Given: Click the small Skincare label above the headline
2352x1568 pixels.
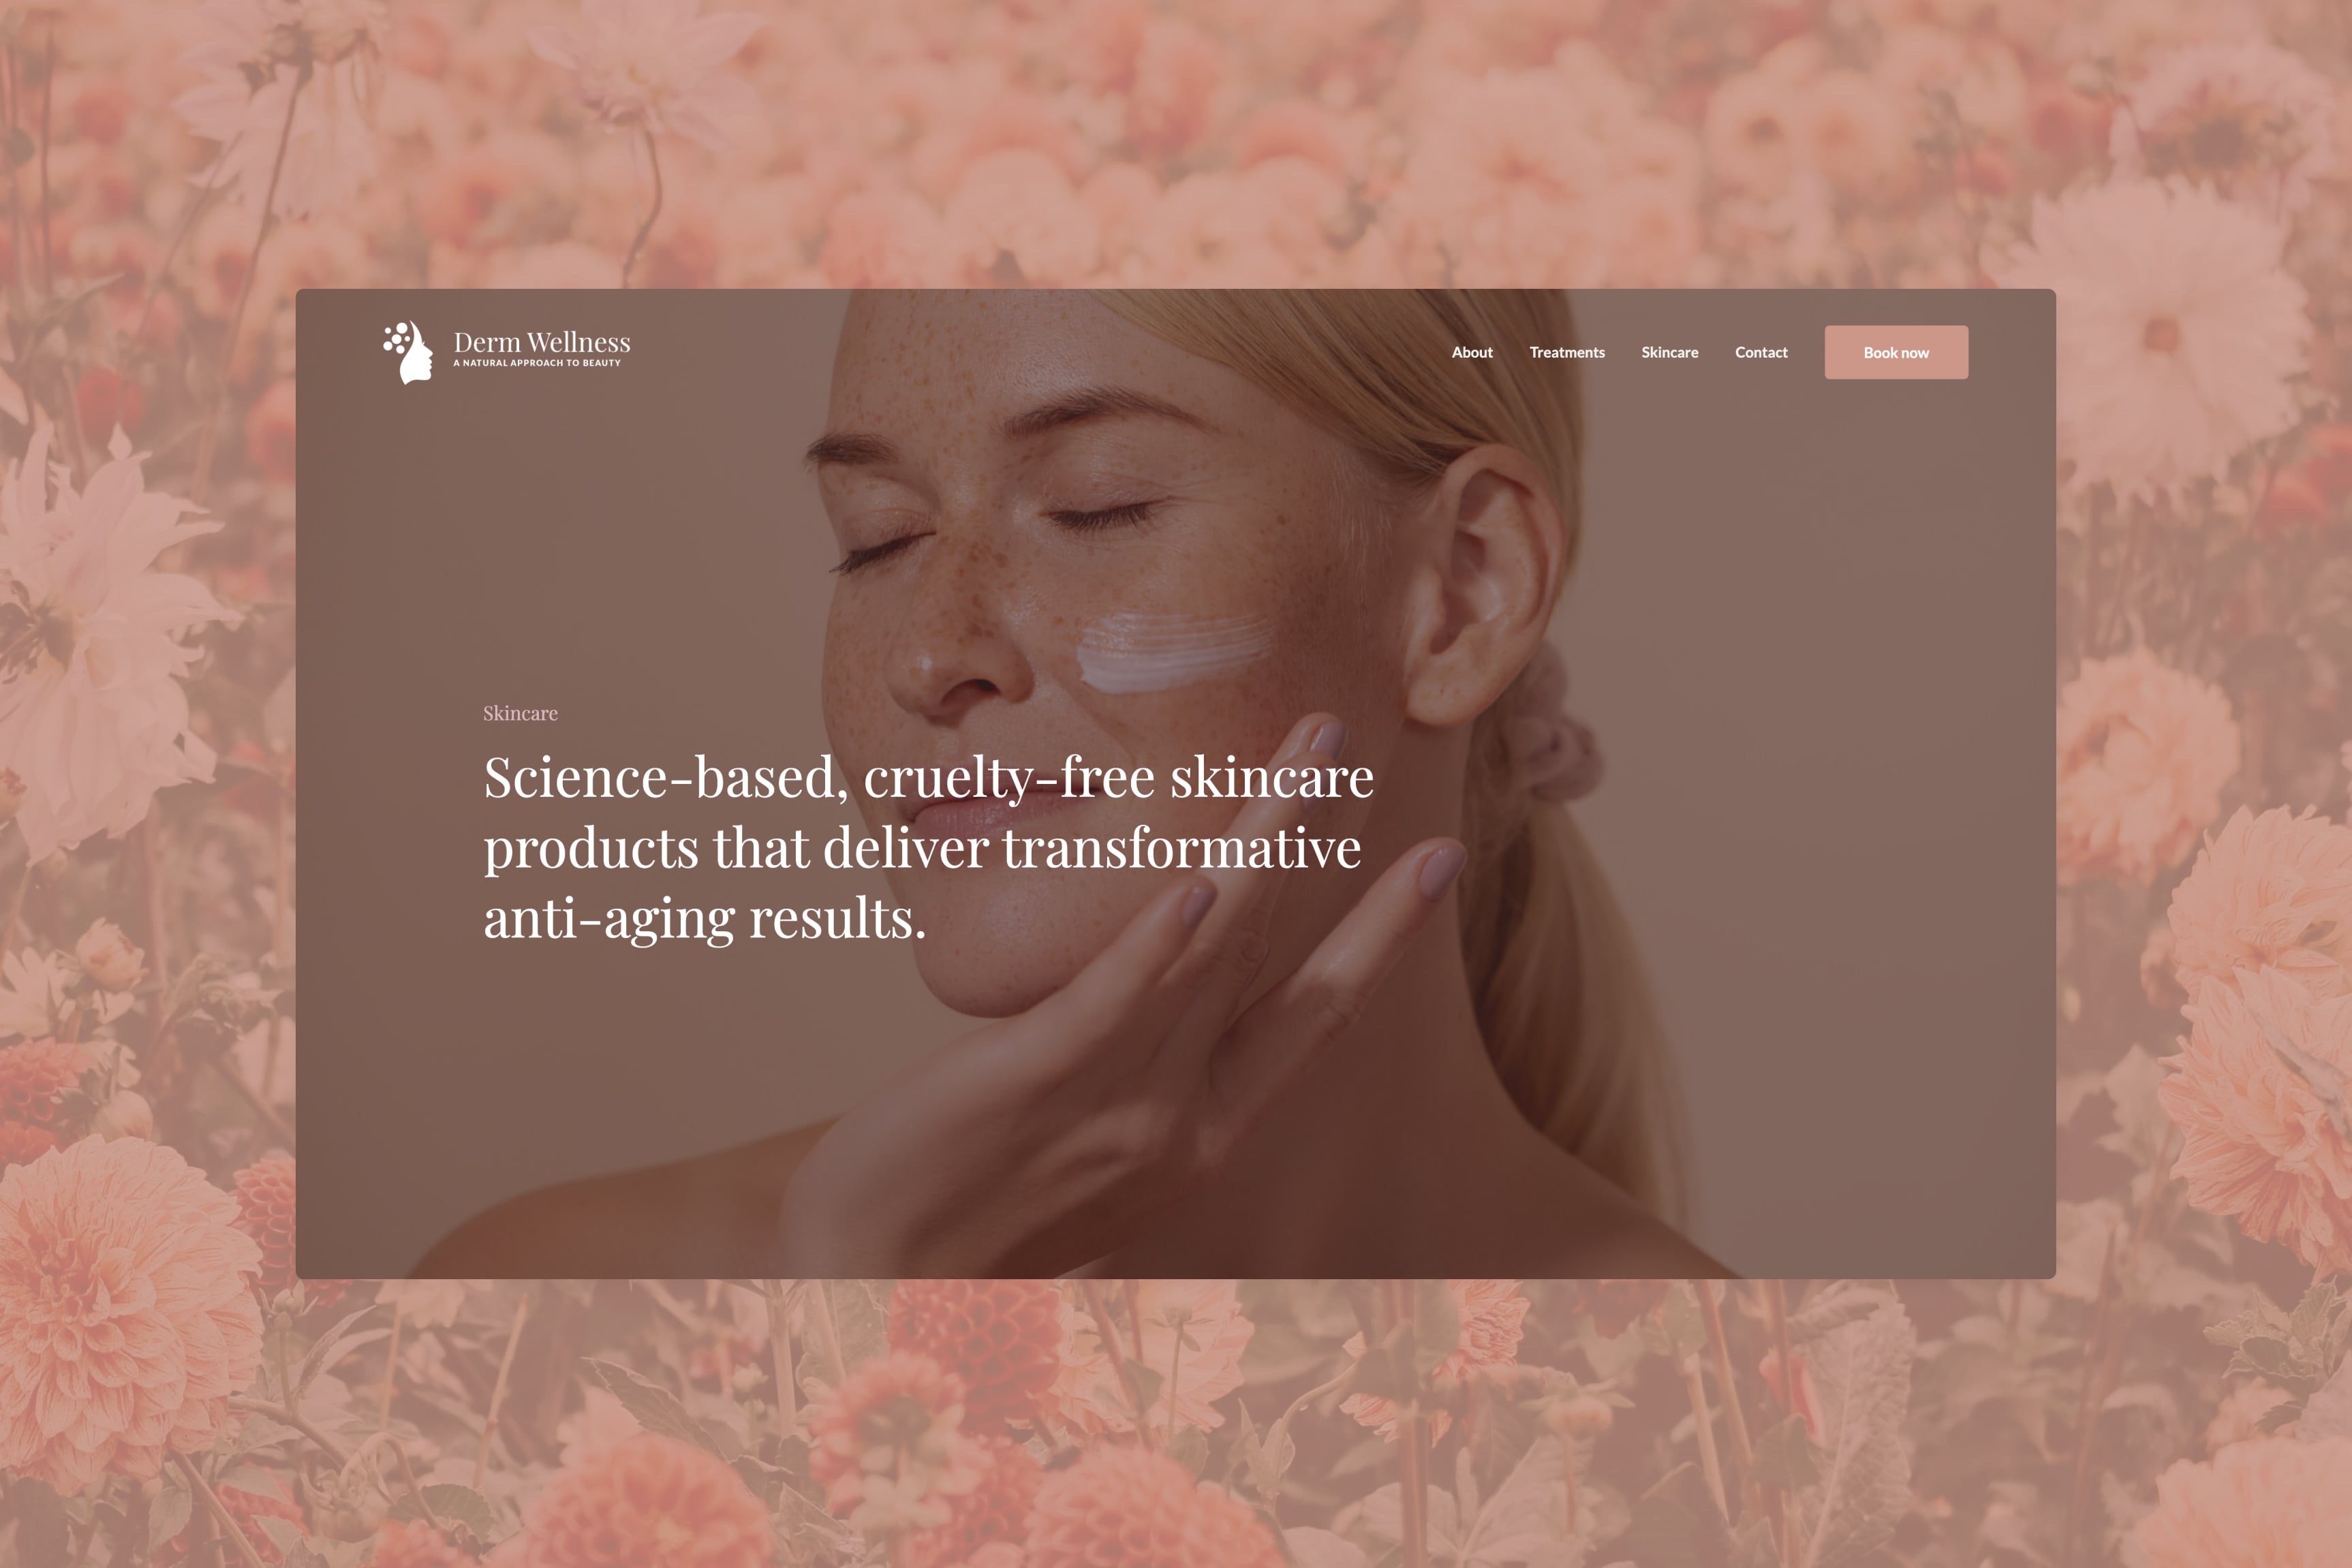Looking at the screenshot, I should (520, 713).
